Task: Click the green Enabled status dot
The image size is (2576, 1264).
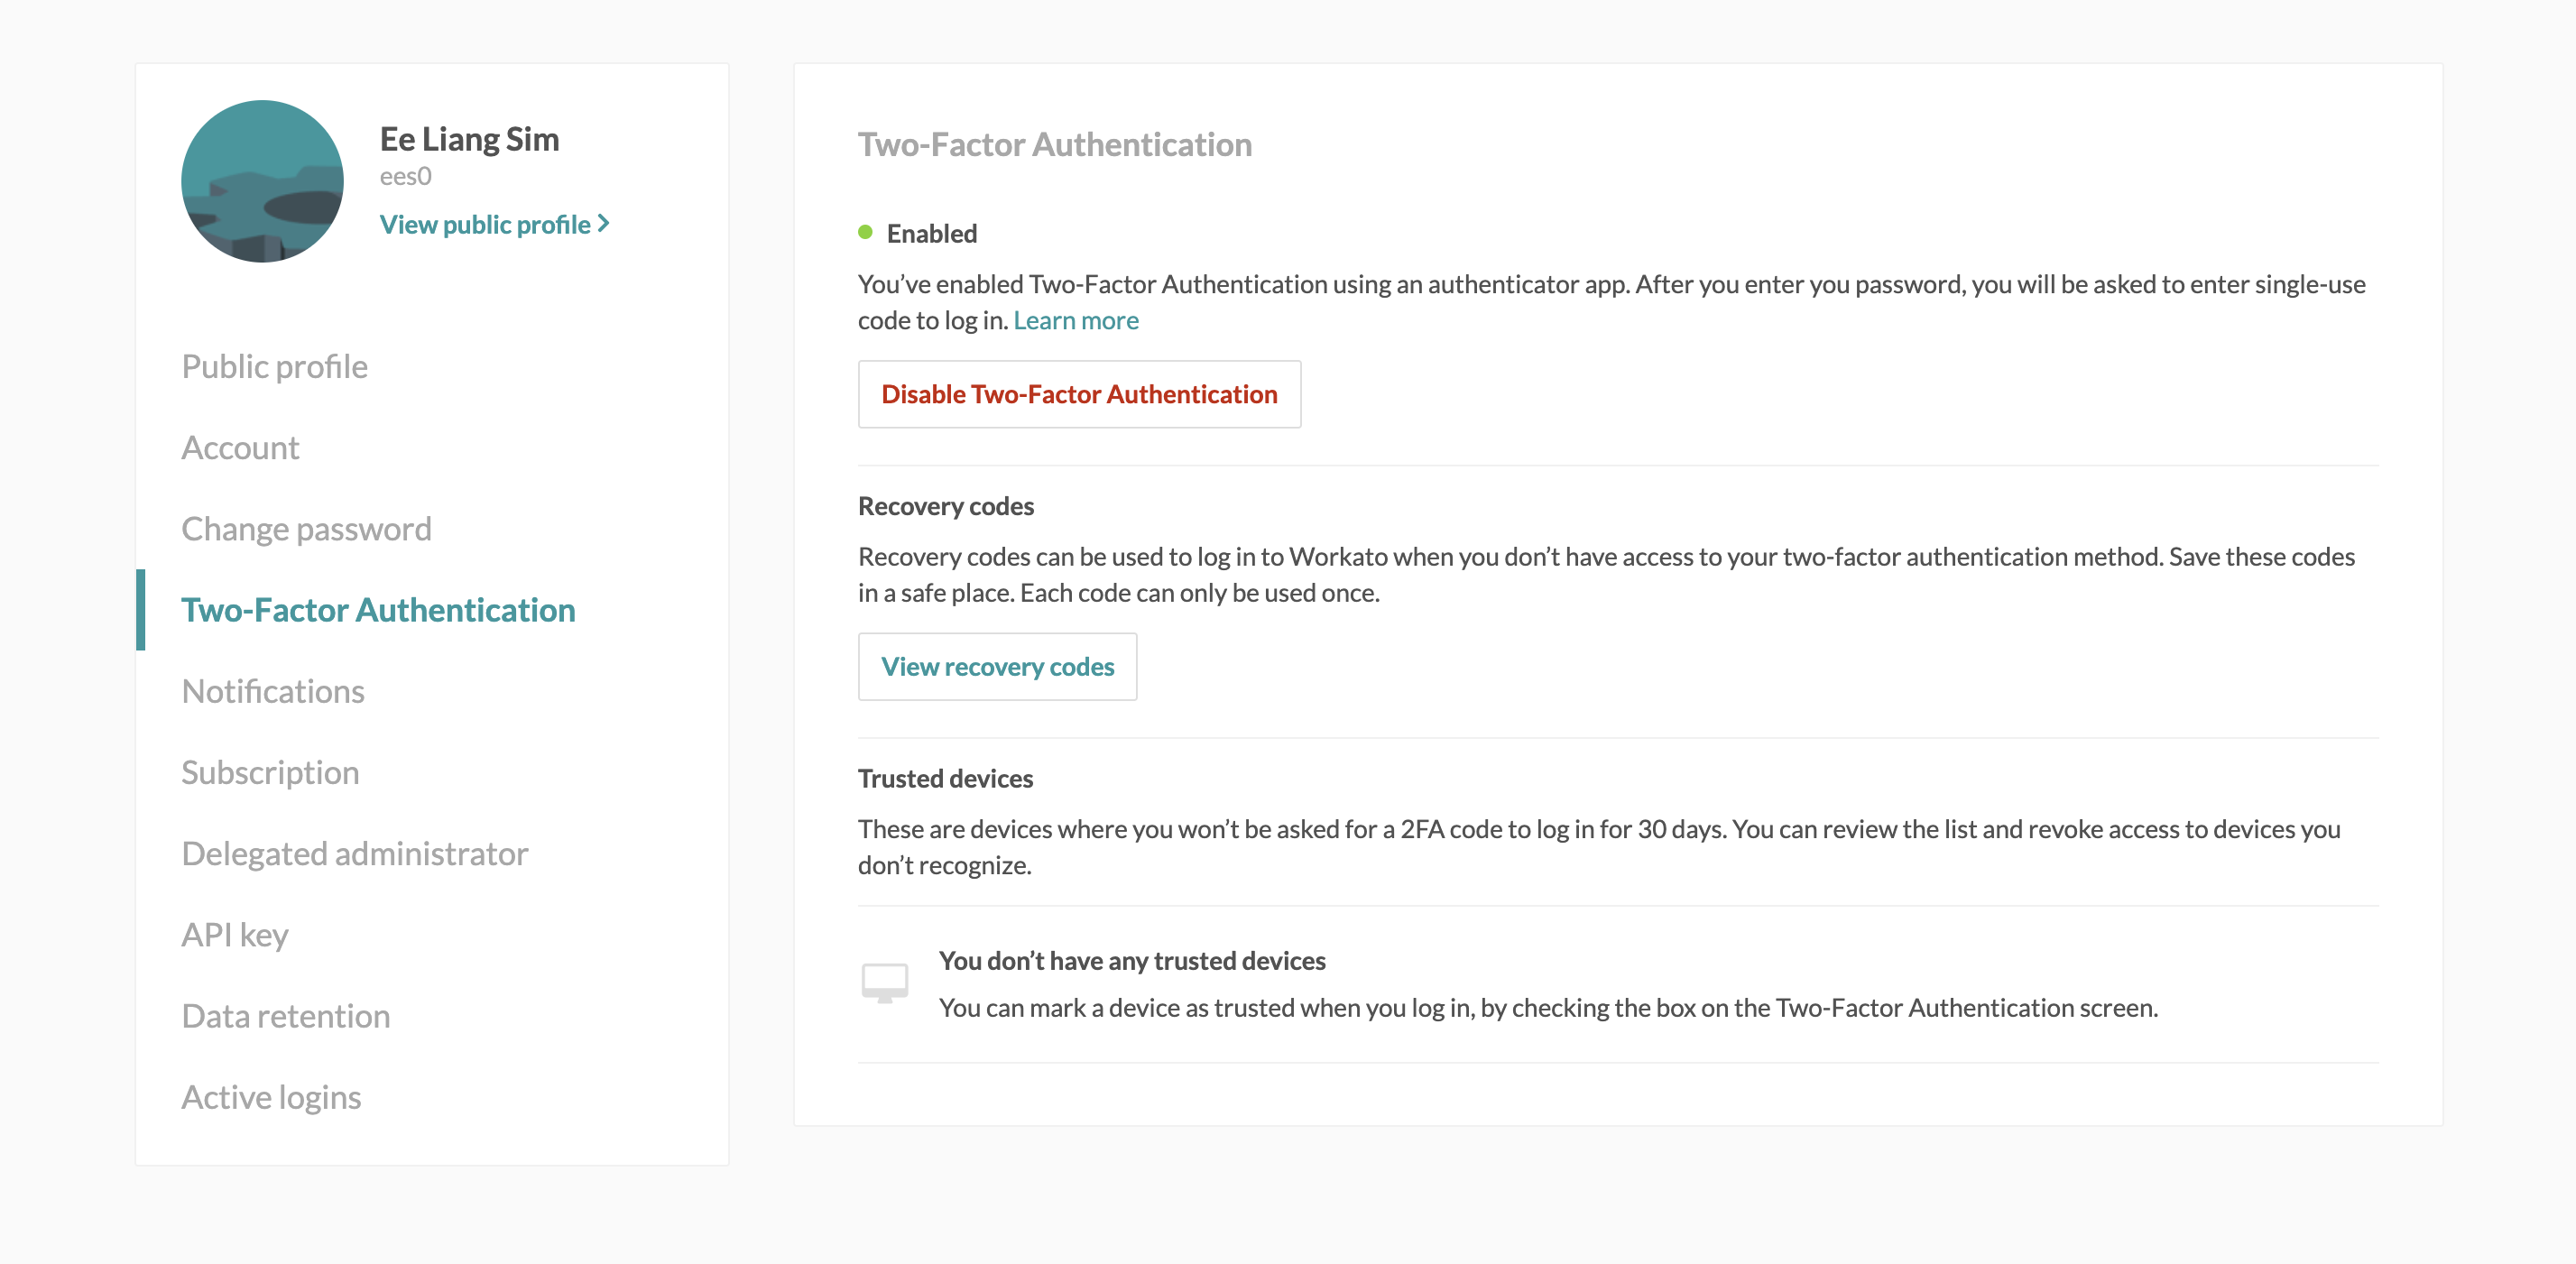Action: pos(865,232)
